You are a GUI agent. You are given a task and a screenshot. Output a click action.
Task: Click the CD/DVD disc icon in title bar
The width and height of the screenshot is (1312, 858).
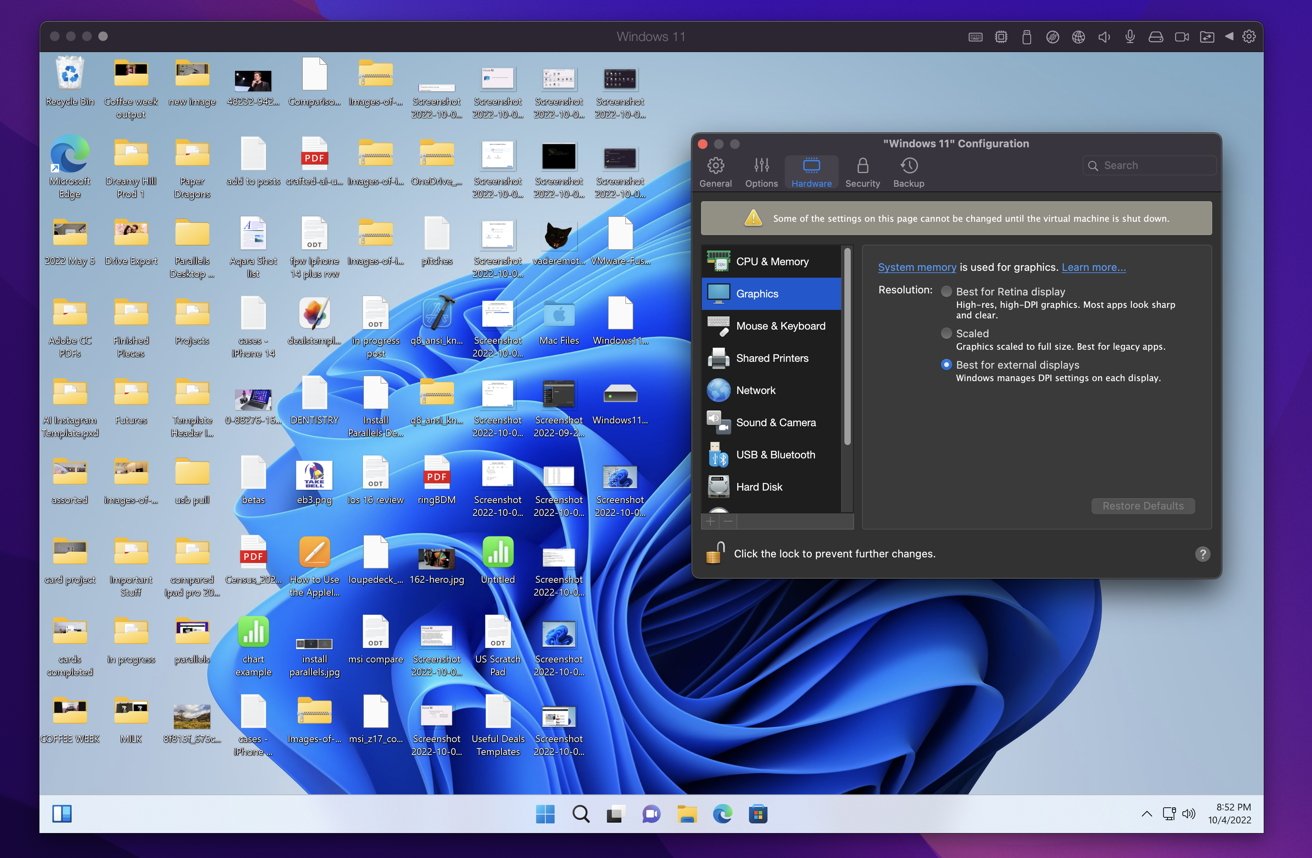(x=1052, y=37)
